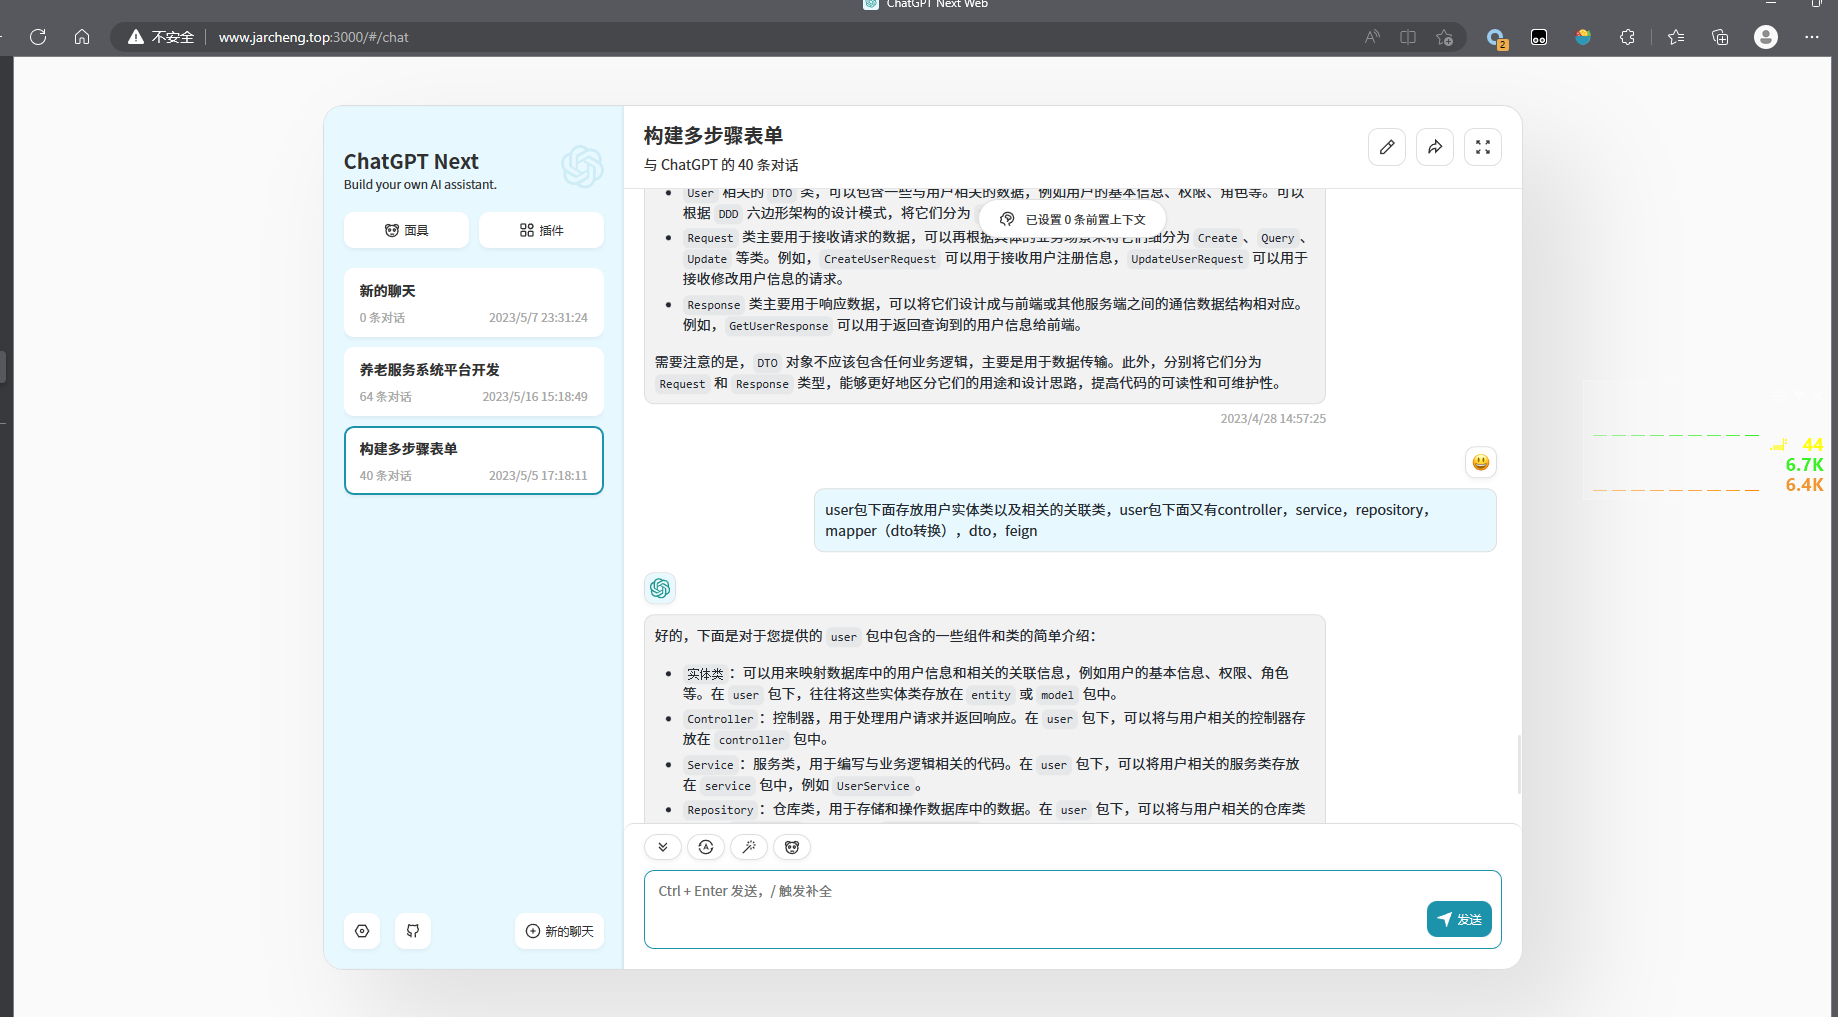This screenshot has height=1017, width=1838.
Task: Click scroll-to-bottom double chevron icon
Action: (663, 847)
